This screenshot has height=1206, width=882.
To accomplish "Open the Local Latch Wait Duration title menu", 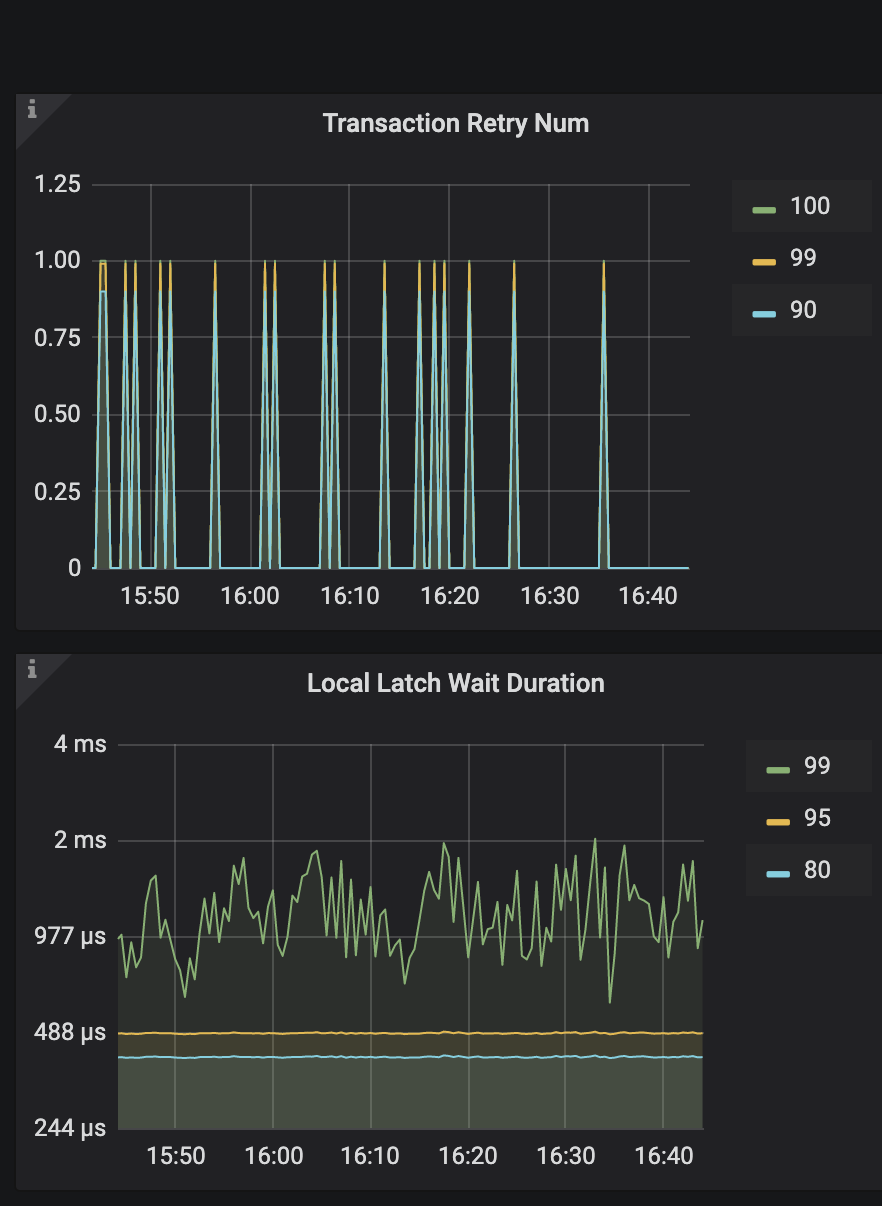I will [456, 683].
